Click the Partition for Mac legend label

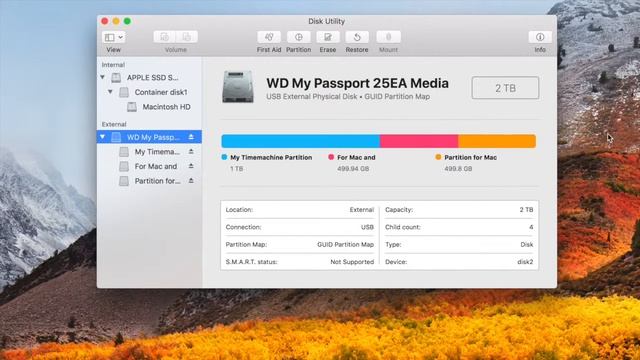[471, 158]
